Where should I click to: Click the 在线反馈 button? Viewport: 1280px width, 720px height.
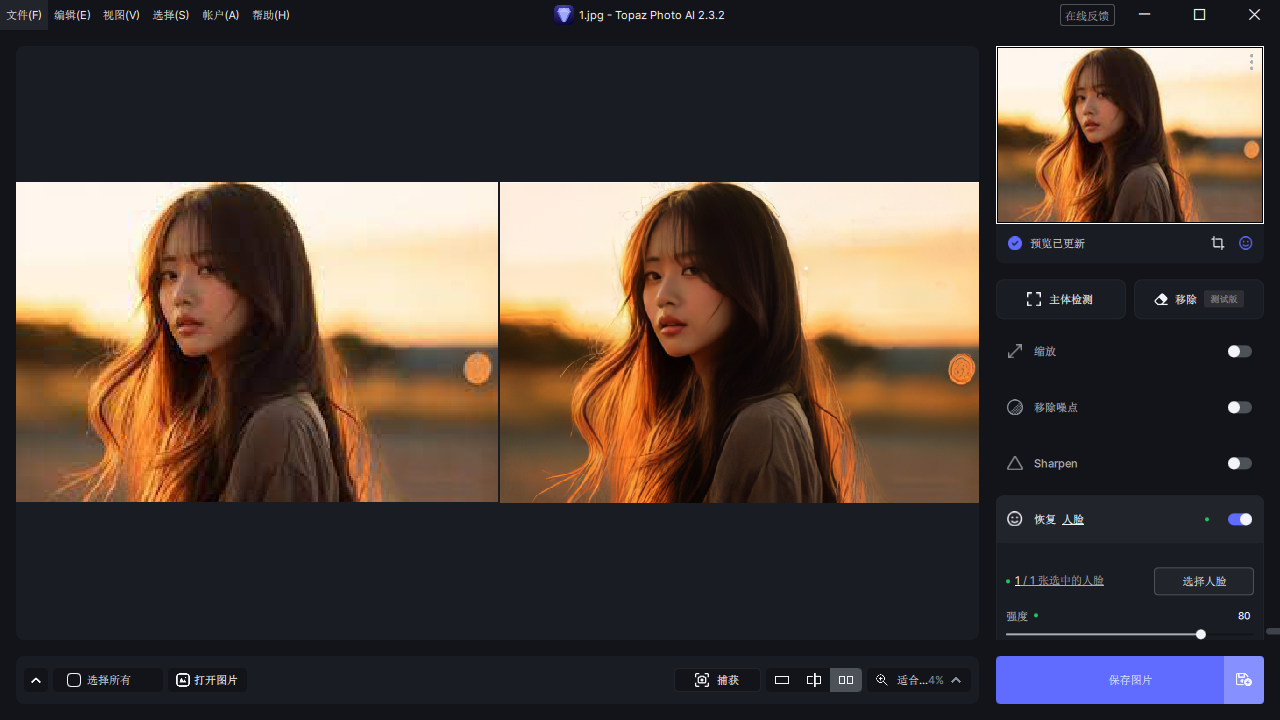[1087, 15]
